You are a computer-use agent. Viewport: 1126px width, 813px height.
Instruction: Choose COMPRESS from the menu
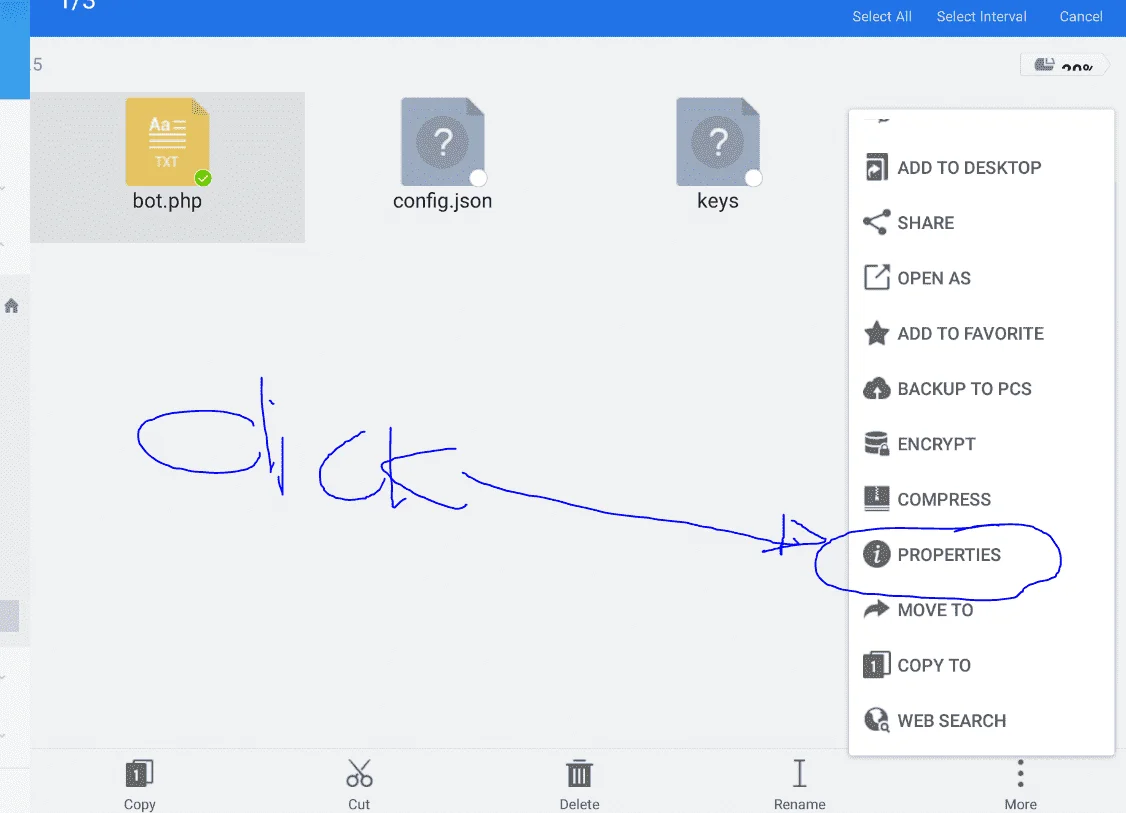pyautogui.click(x=981, y=499)
